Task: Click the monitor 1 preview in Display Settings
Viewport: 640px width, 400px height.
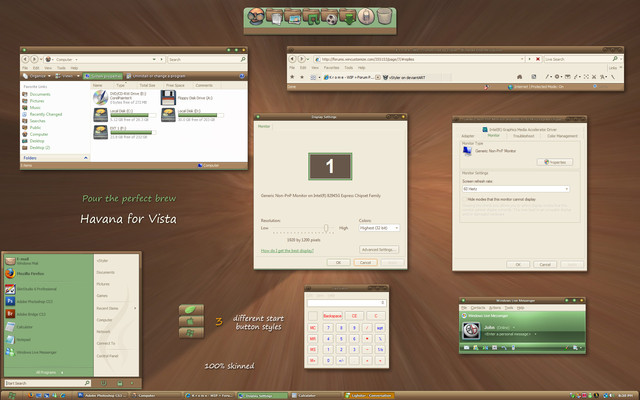Action: (x=330, y=166)
